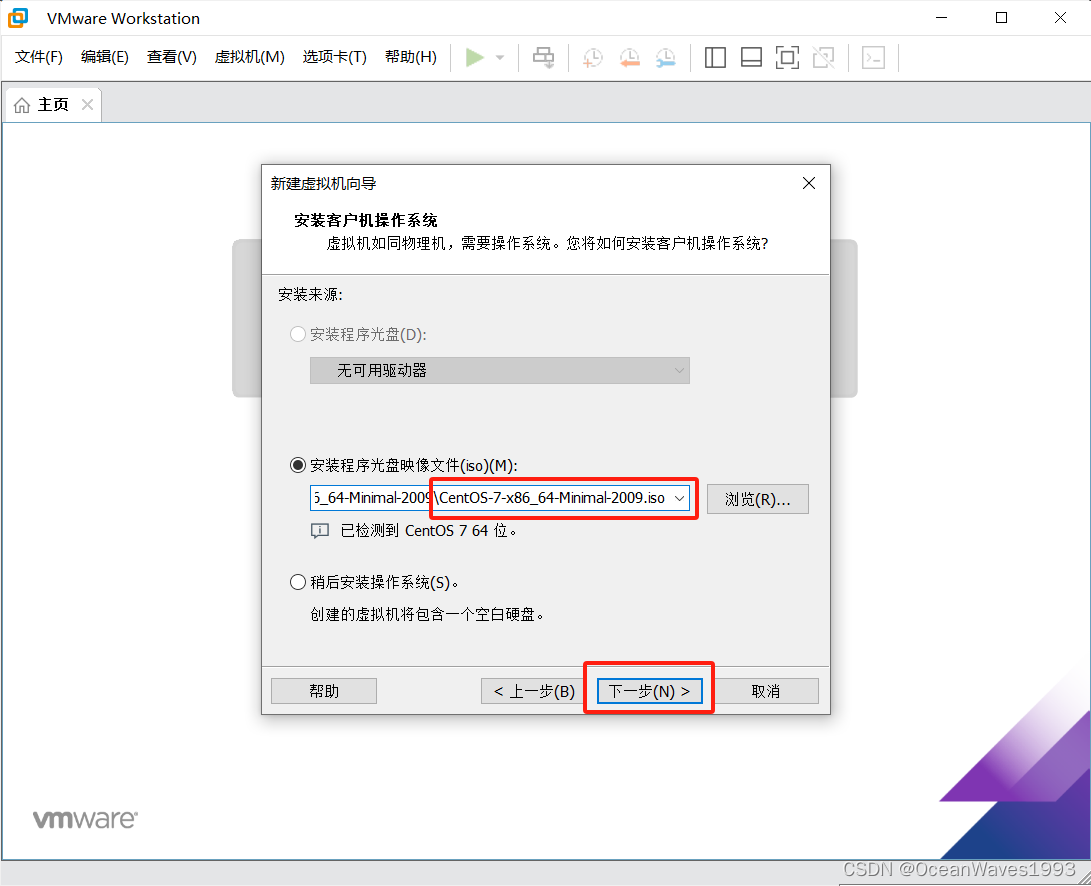Open the 无可用驱动器 dropdown
This screenshot has height=886, width=1091.
tap(500, 370)
